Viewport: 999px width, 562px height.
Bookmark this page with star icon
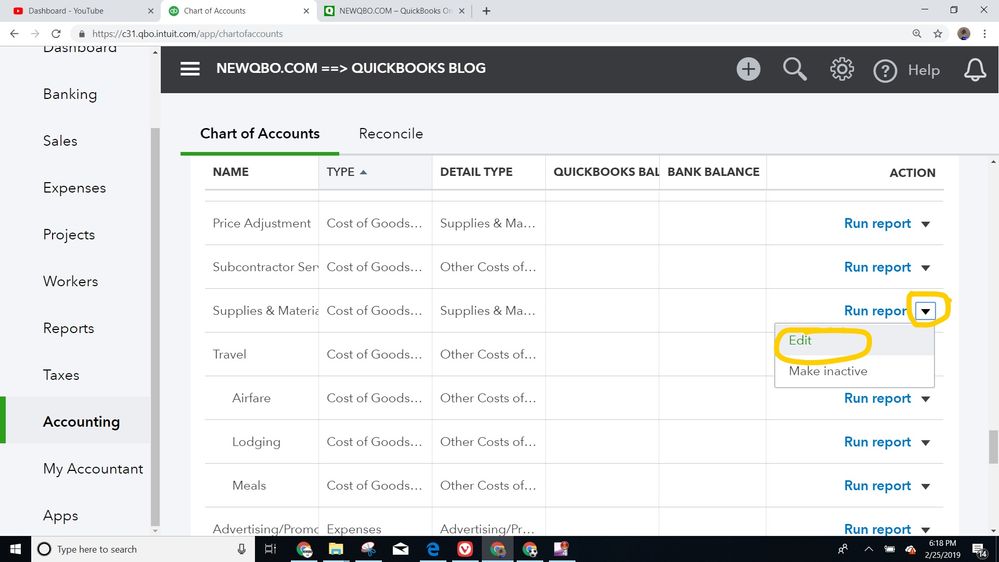point(938,34)
